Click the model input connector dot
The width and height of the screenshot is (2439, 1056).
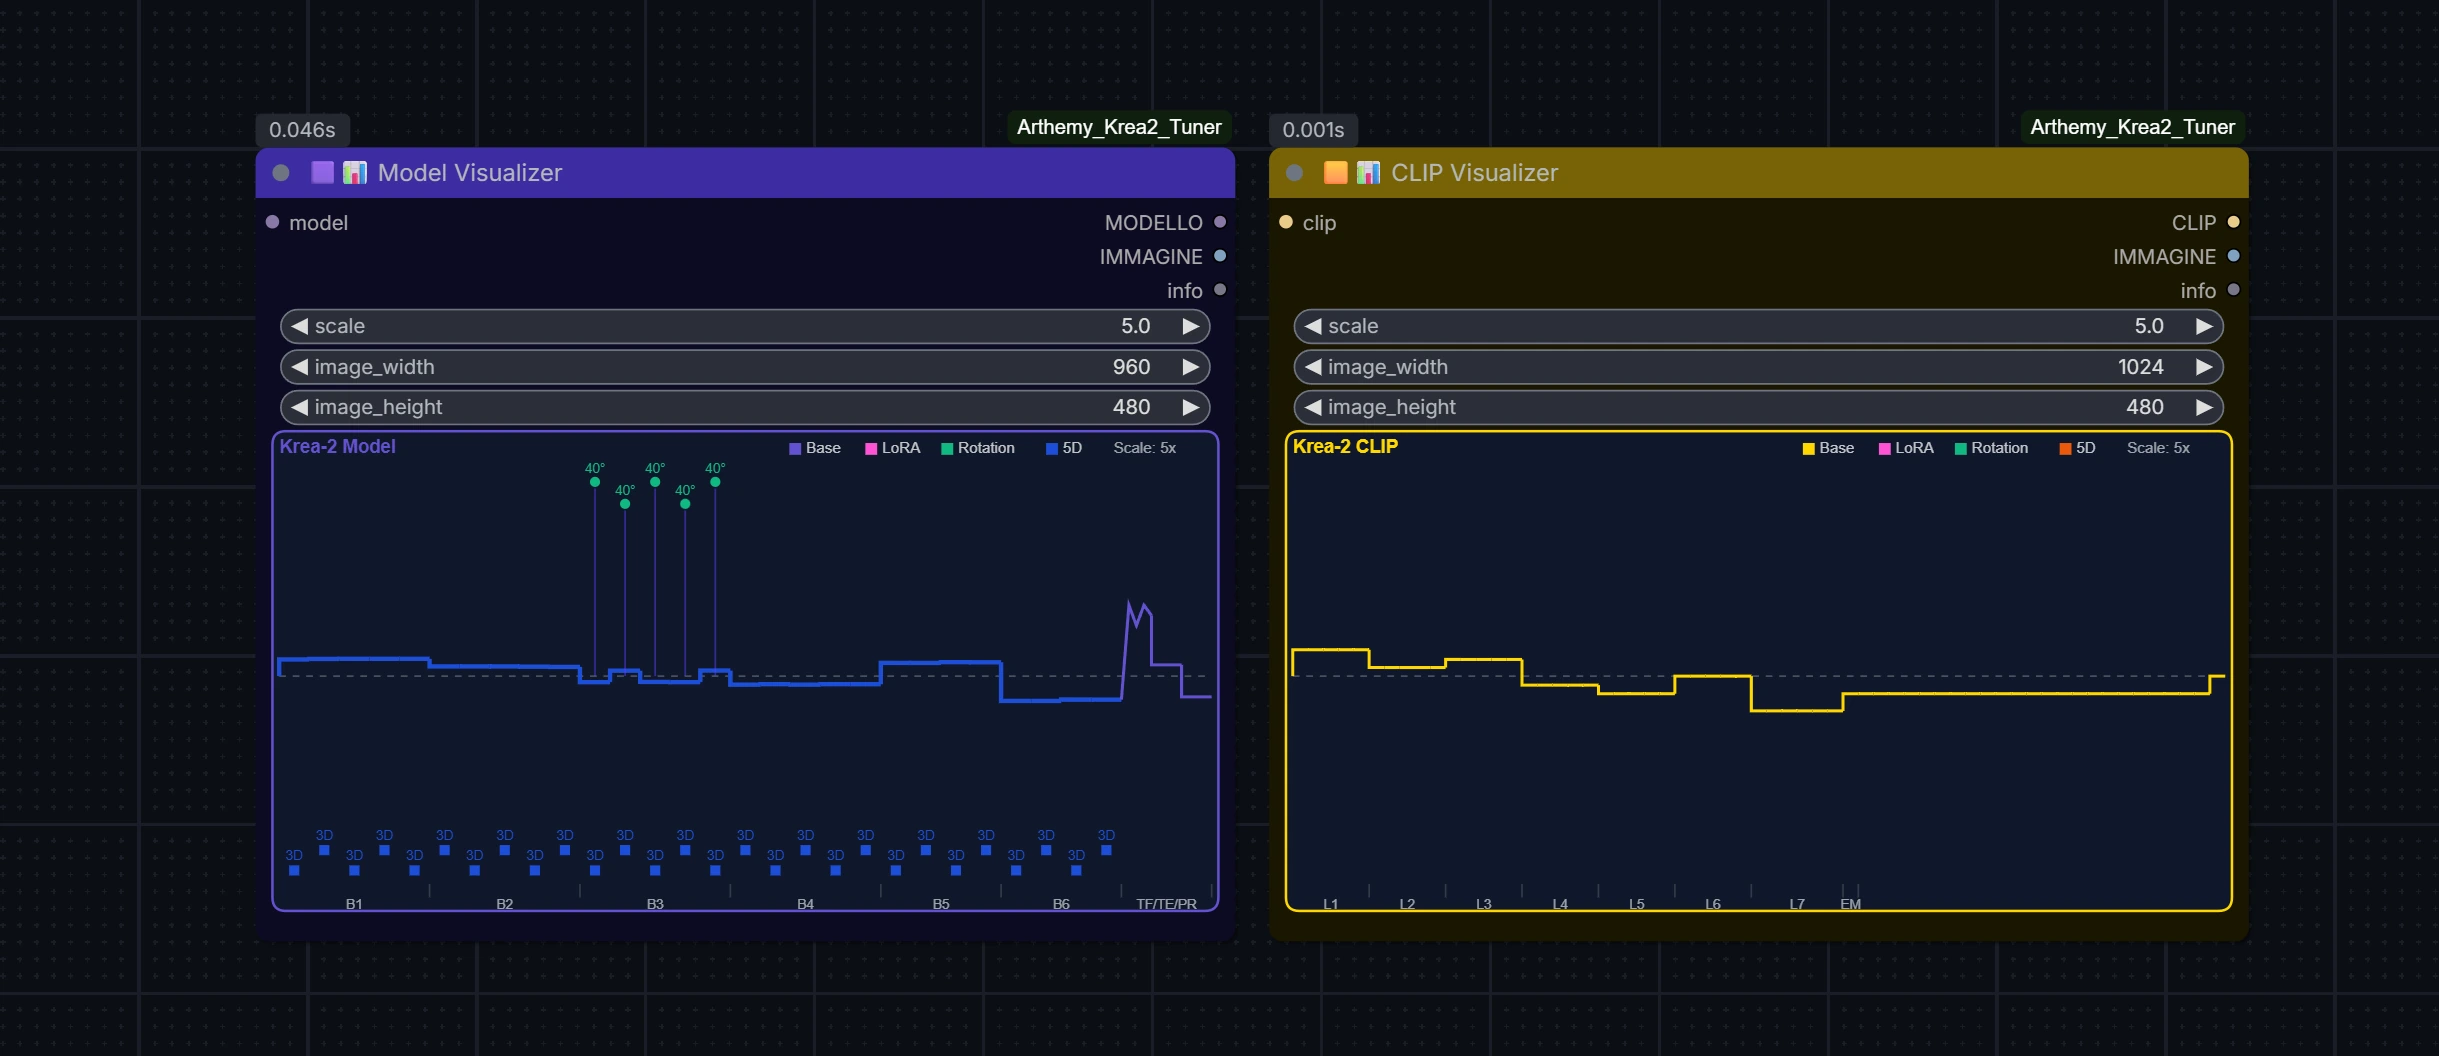[x=272, y=222]
